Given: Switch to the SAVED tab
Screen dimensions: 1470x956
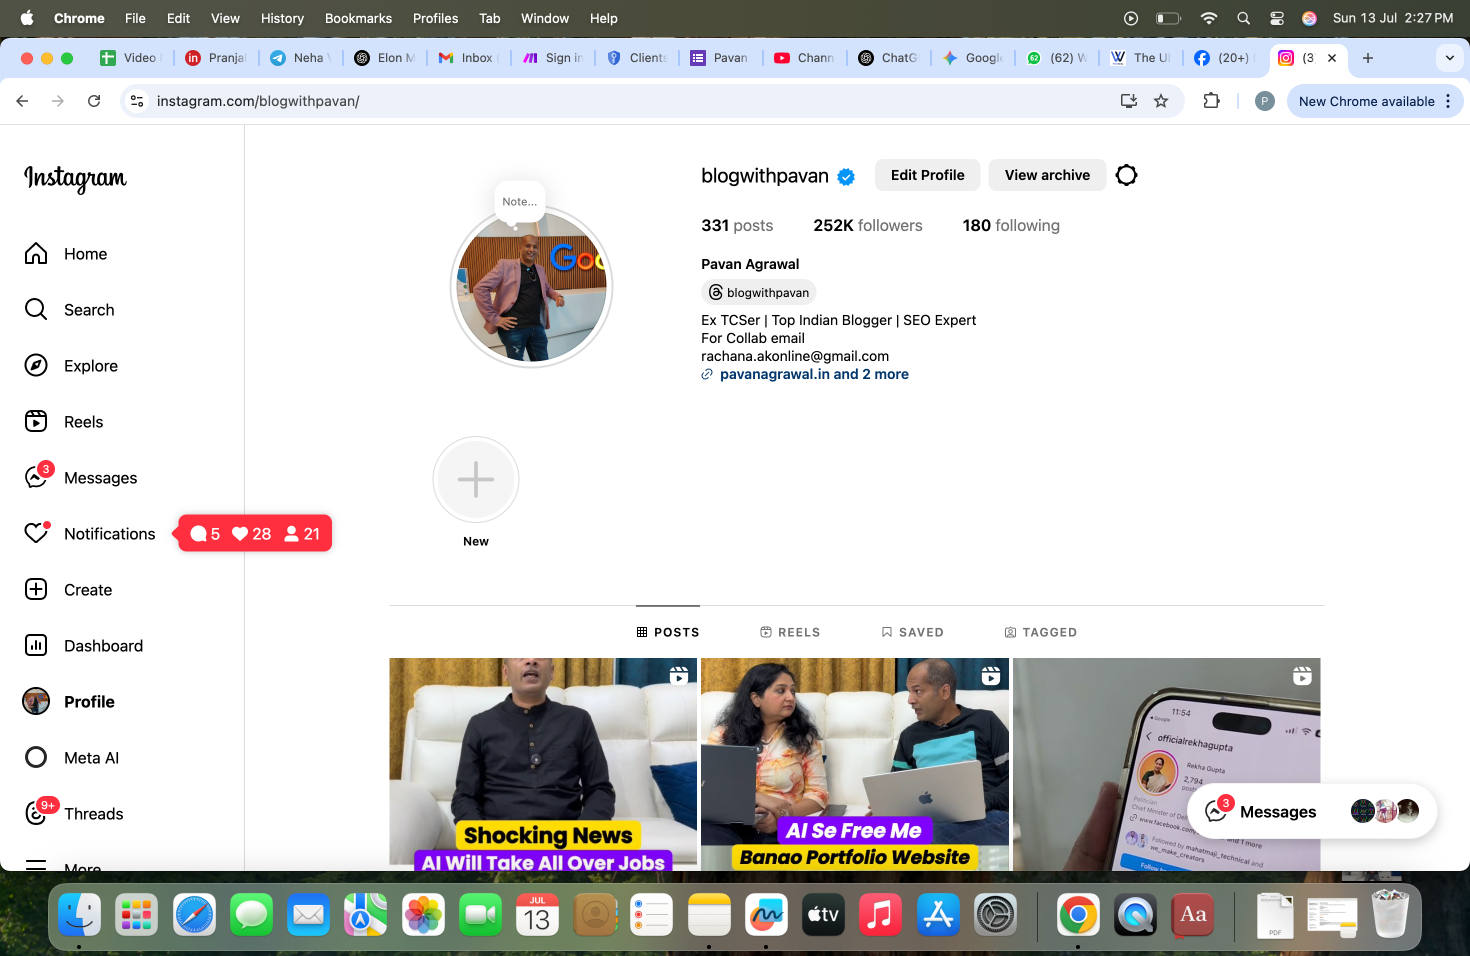Looking at the screenshot, I should pyautogui.click(x=912, y=632).
